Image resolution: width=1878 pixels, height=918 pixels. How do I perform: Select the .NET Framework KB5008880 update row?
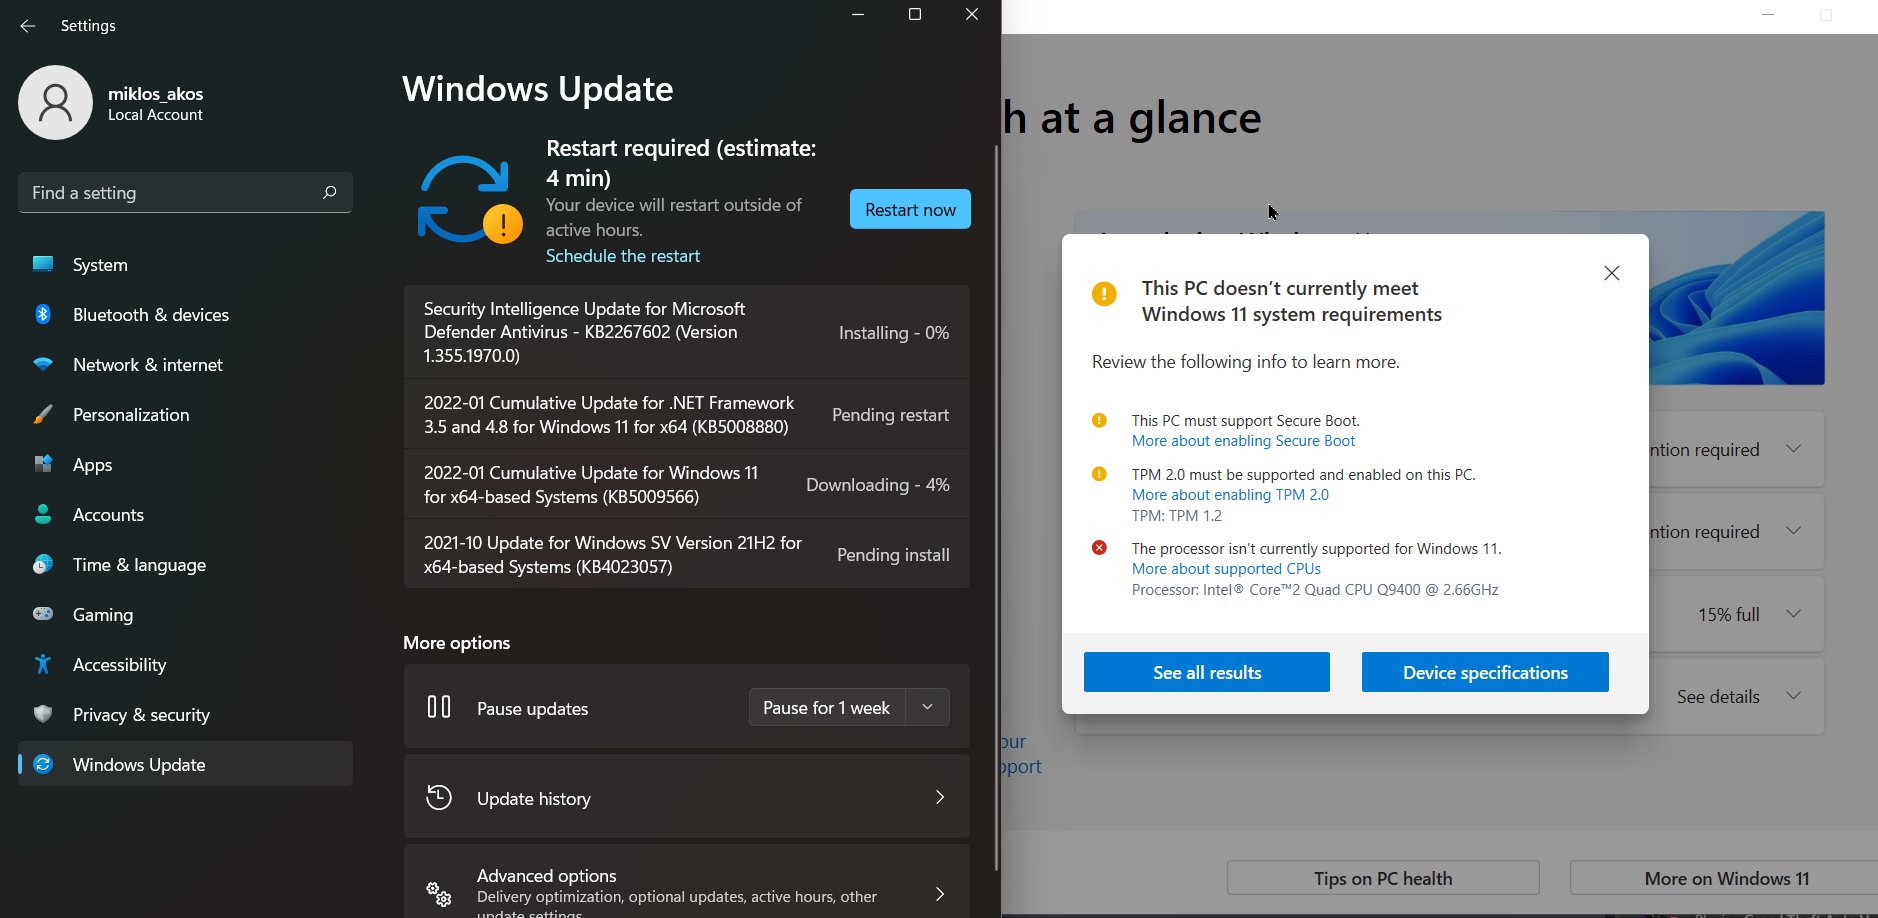pyautogui.click(x=687, y=414)
